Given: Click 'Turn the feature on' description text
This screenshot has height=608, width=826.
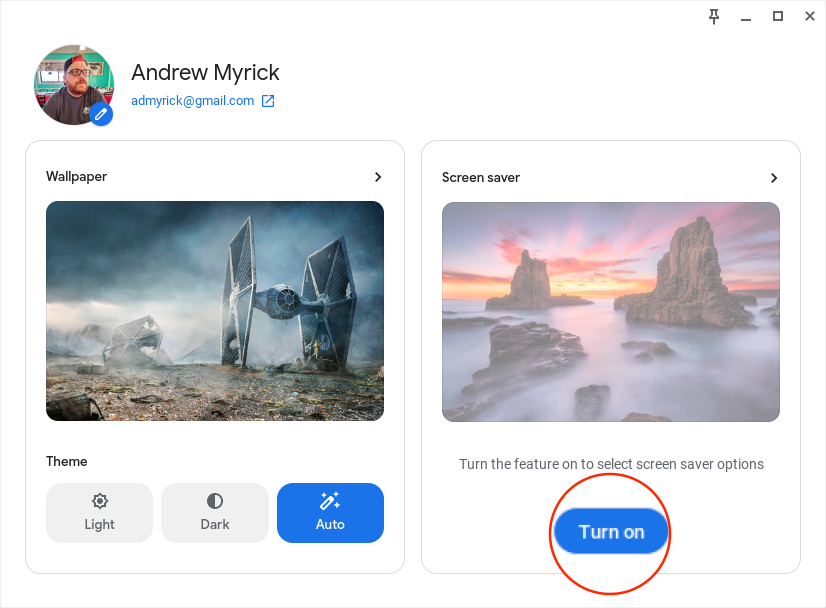Looking at the screenshot, I should coord(611,464).
